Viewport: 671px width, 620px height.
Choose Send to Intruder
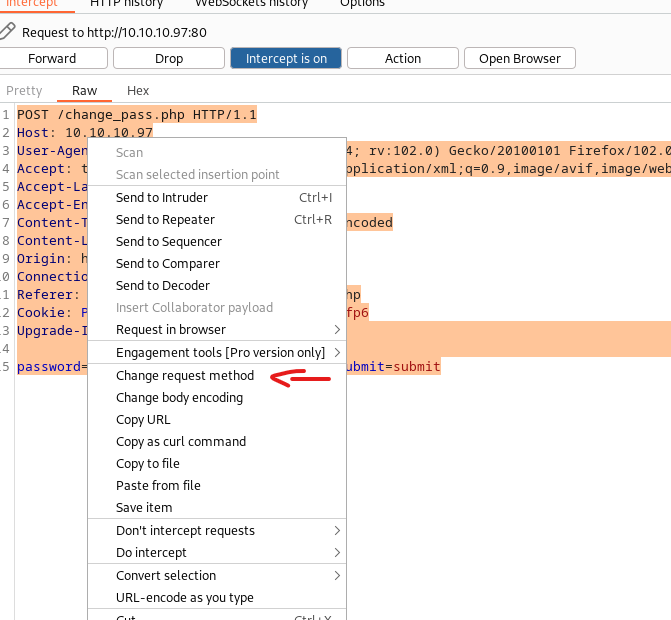pyautogui.click(x=217, y=197)
